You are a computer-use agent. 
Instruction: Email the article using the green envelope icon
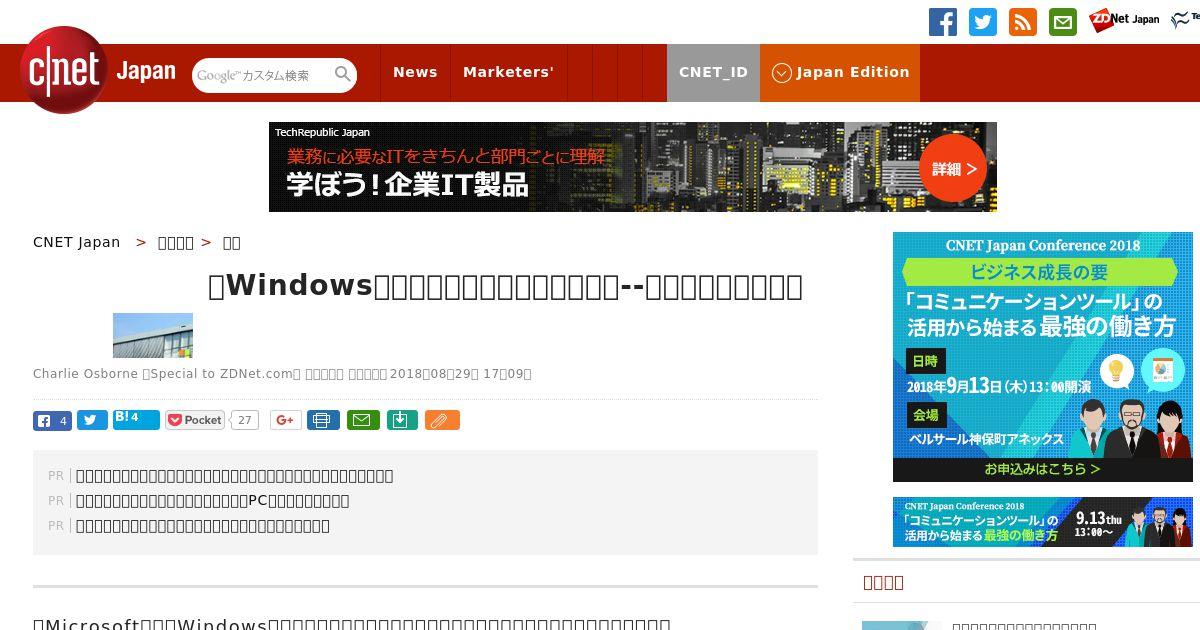tap(363, 420)
